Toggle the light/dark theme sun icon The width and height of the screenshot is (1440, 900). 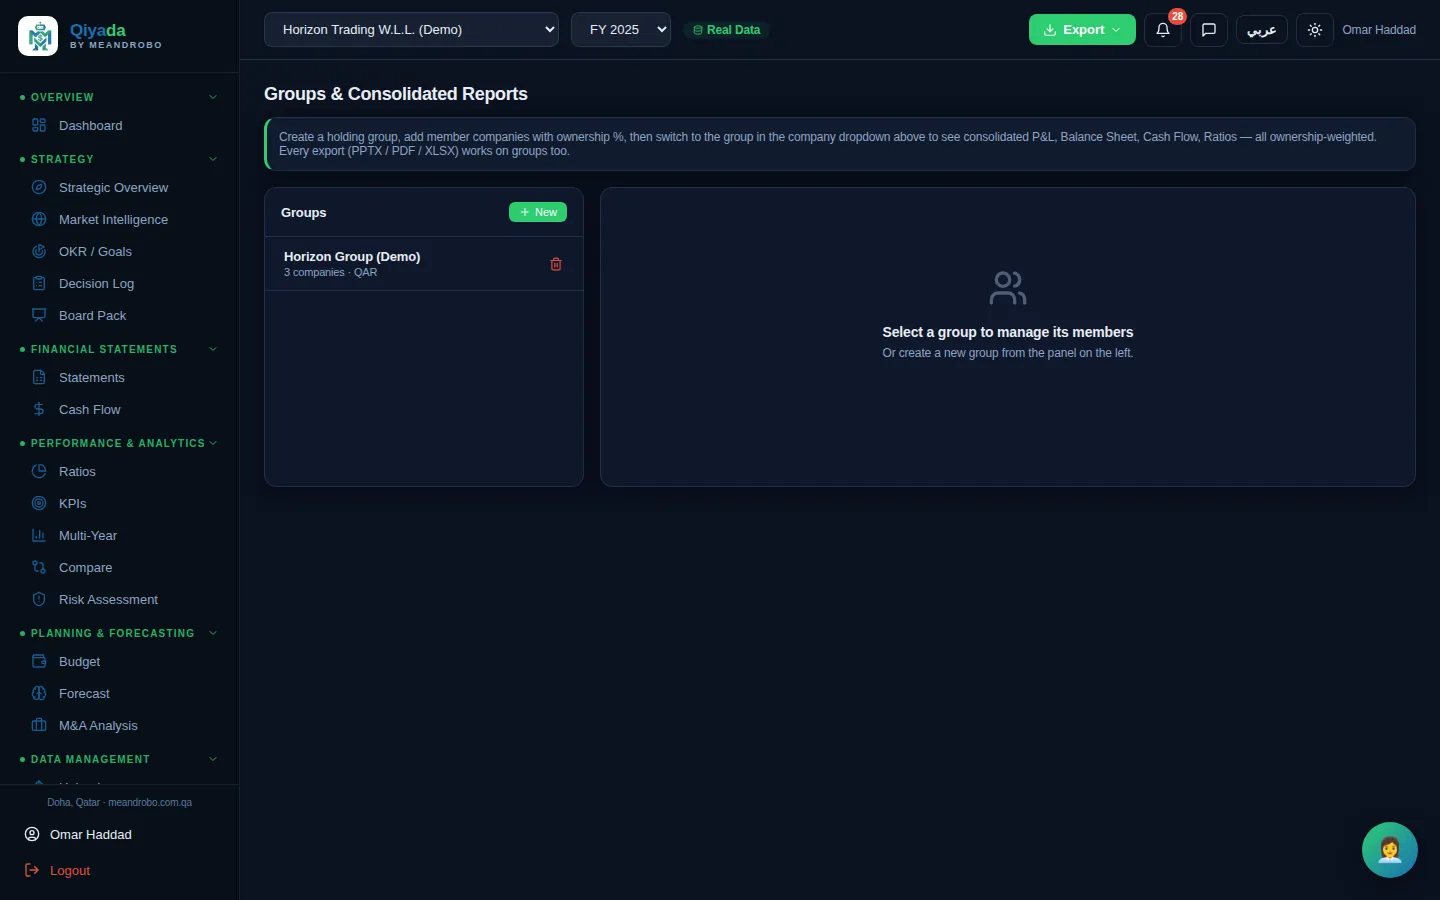[1315, 30]
